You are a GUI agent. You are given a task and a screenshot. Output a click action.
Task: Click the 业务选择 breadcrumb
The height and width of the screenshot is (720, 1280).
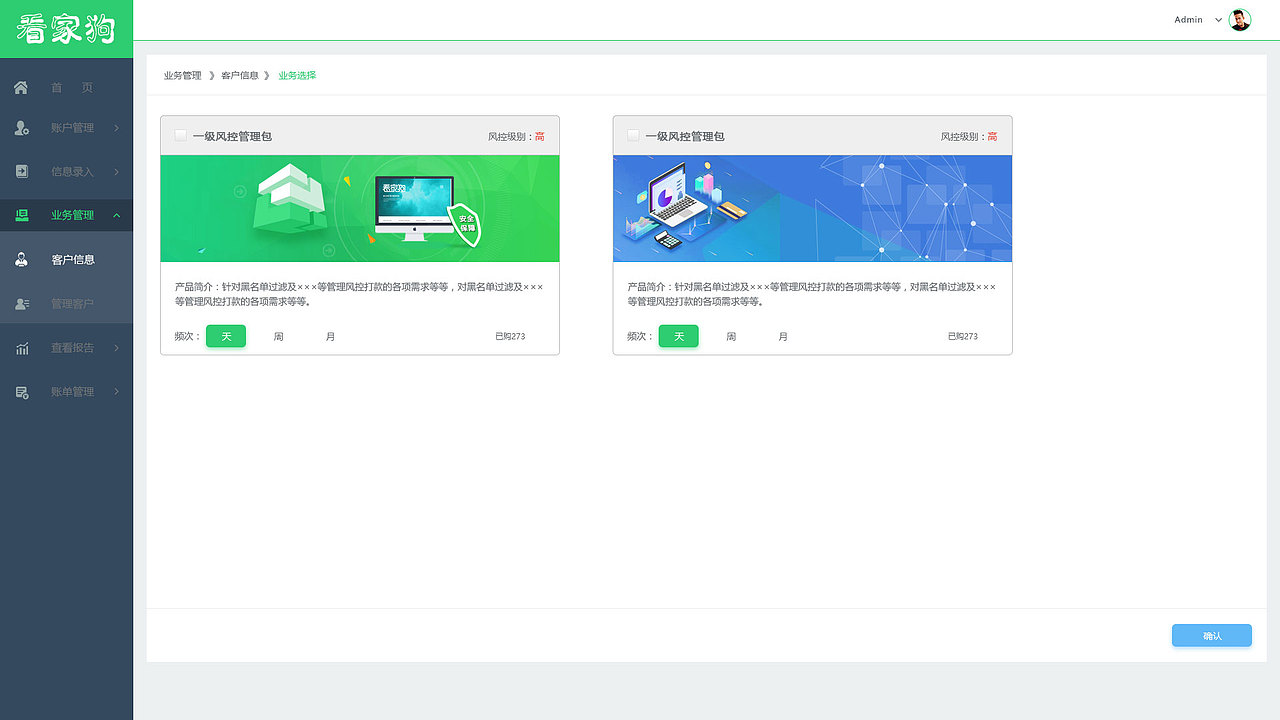tap(297, 76)
